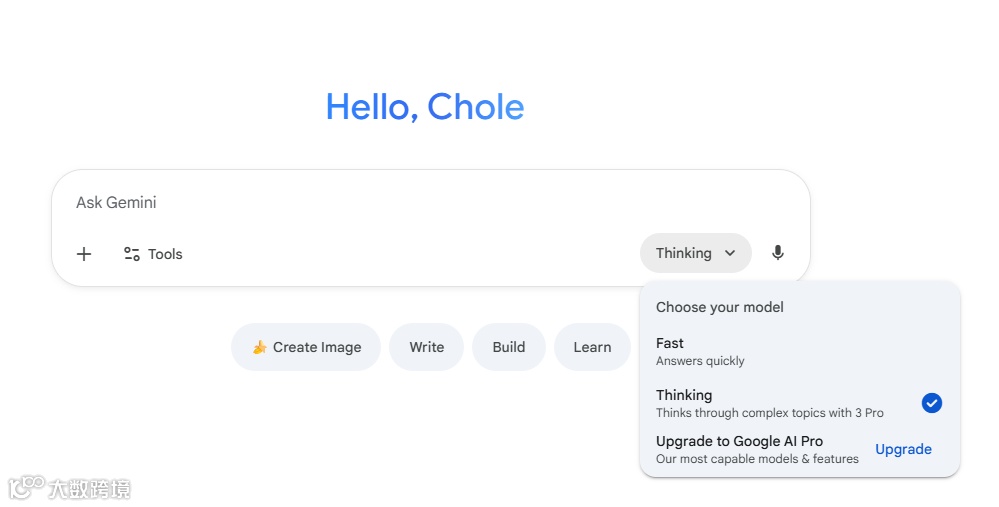Select the Thinking model with 3 Pro
Image resolution: width=999 pixels, height=507 pixels.
[x=770, y=403]
